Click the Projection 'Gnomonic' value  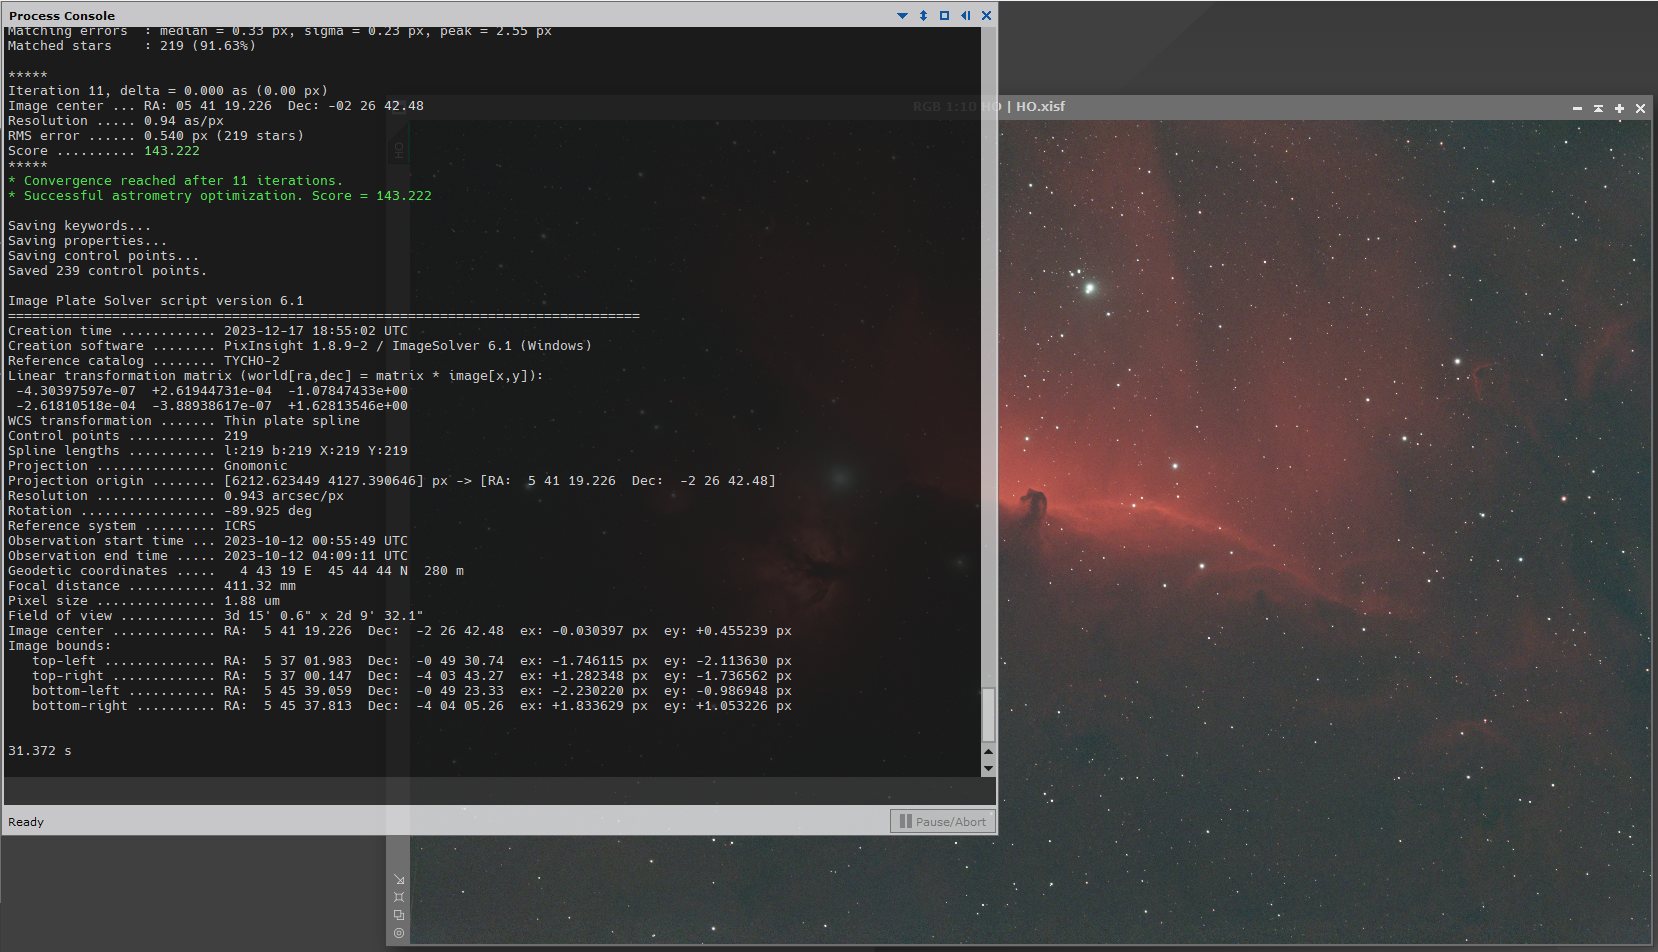256,466
